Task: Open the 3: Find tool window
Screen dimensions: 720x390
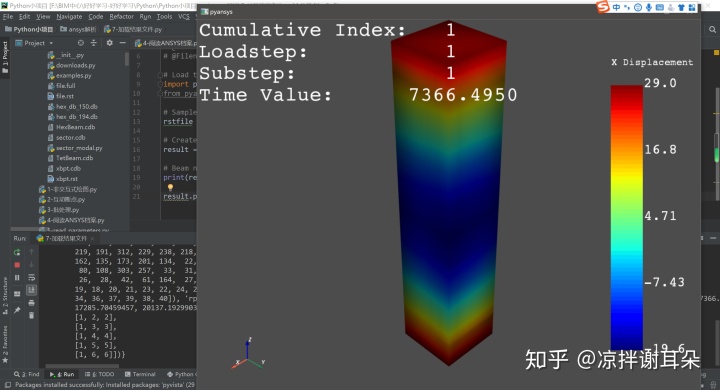Action: pyautogui.click(x=27, y=374)
